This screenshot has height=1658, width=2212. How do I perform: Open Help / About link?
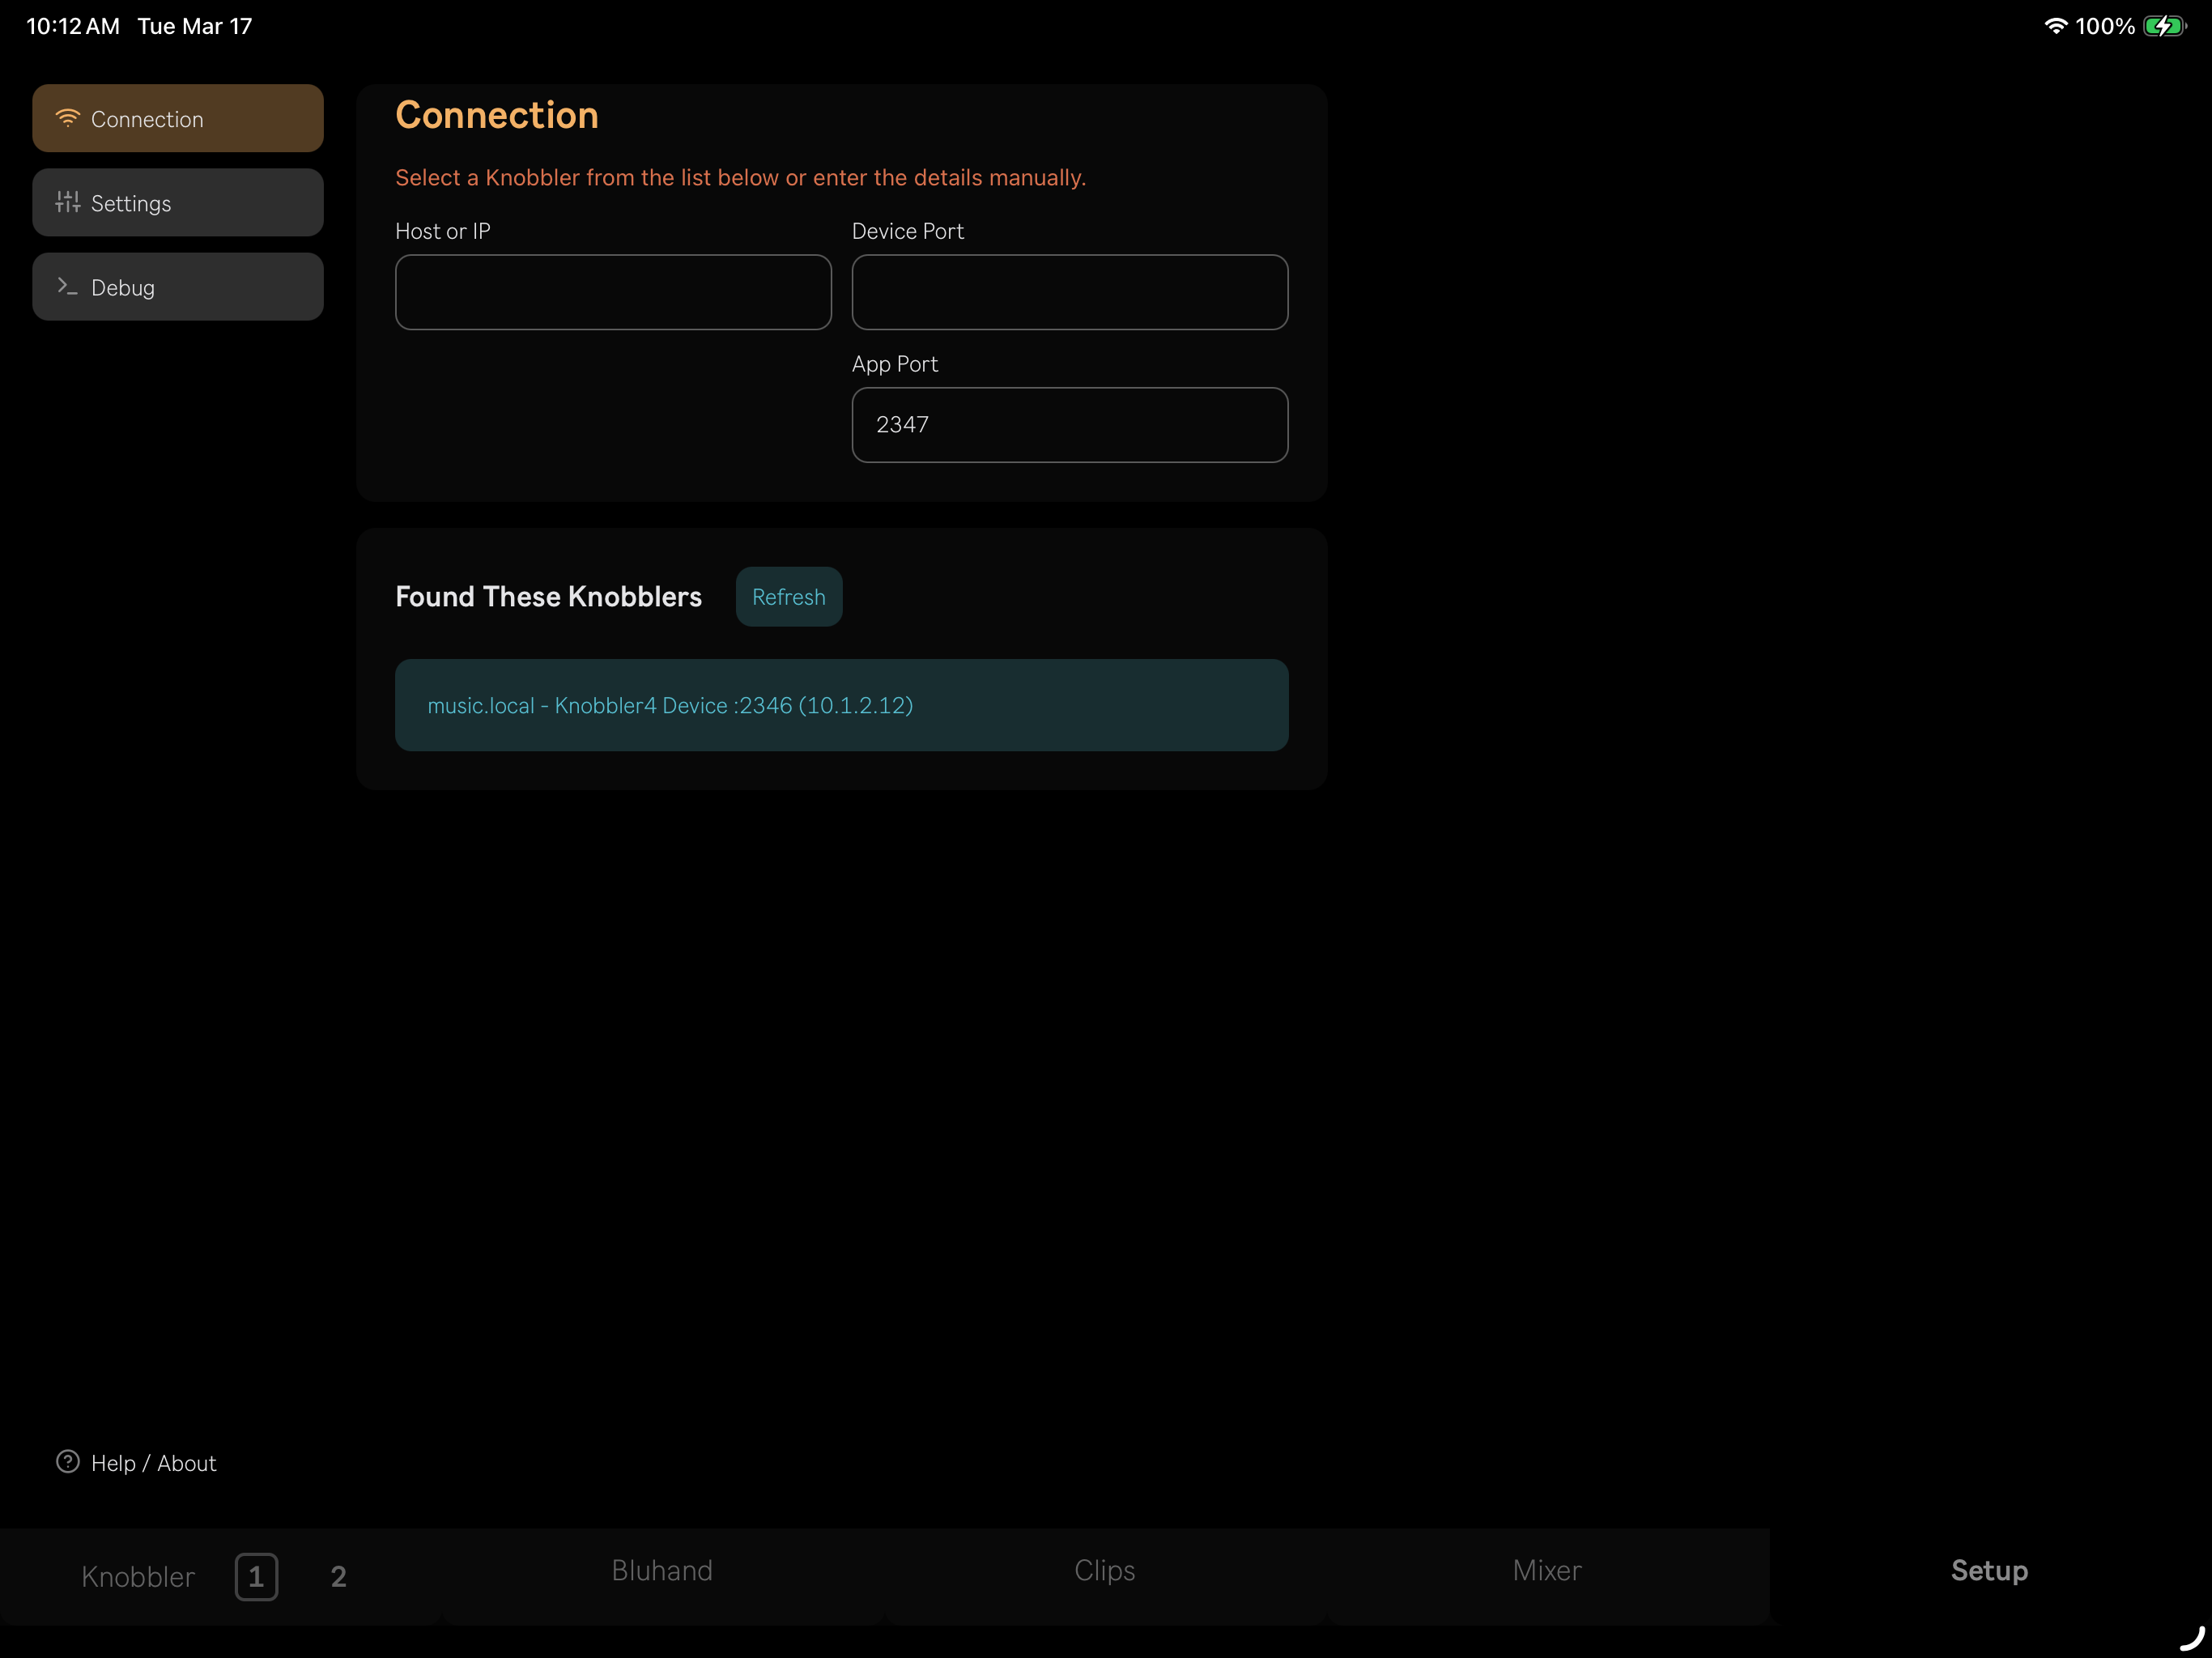[x=153, y=1463]
